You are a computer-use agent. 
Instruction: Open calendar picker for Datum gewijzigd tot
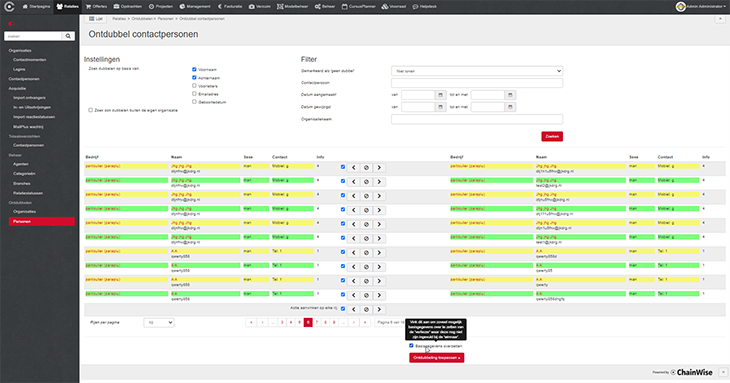510,107
